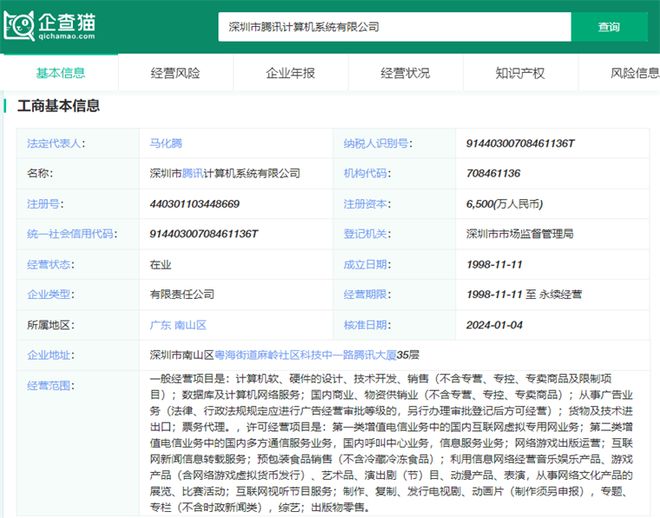660x518 pixels.
Task: Click the 名称 row label
Action: pos(40,173)
